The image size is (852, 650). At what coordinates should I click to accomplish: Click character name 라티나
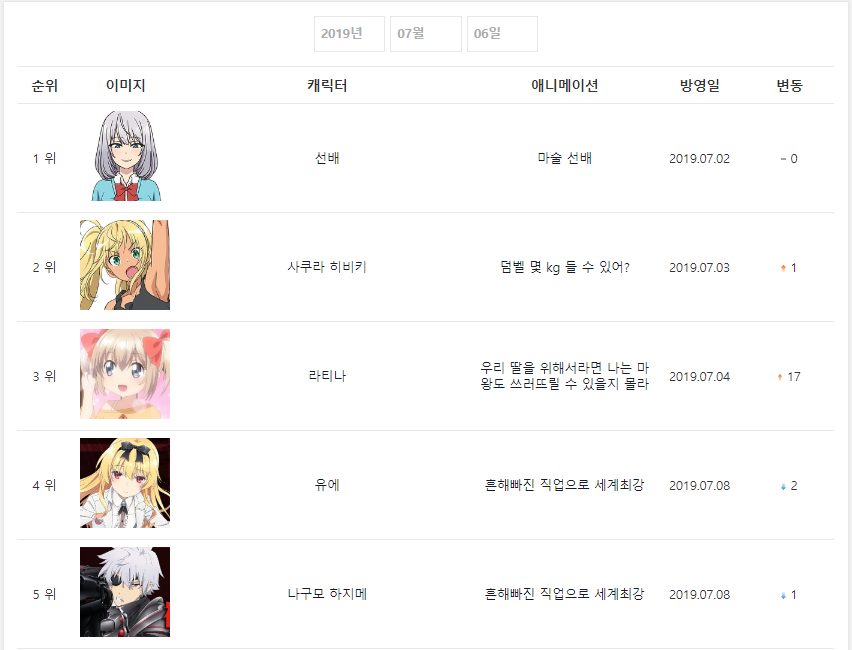(x=327, y=376)
